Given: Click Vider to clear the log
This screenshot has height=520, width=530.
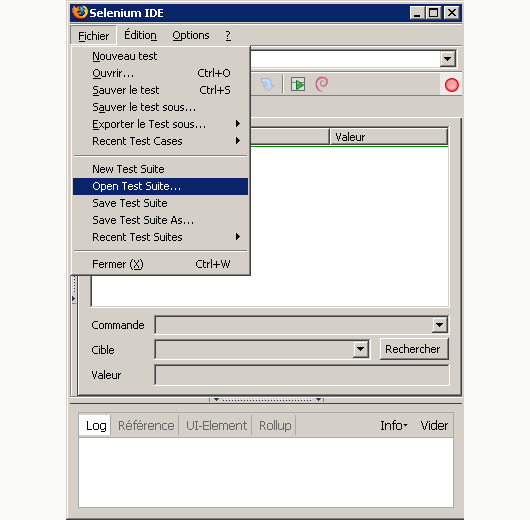Looking at the screenshot, I should [434, 425].
